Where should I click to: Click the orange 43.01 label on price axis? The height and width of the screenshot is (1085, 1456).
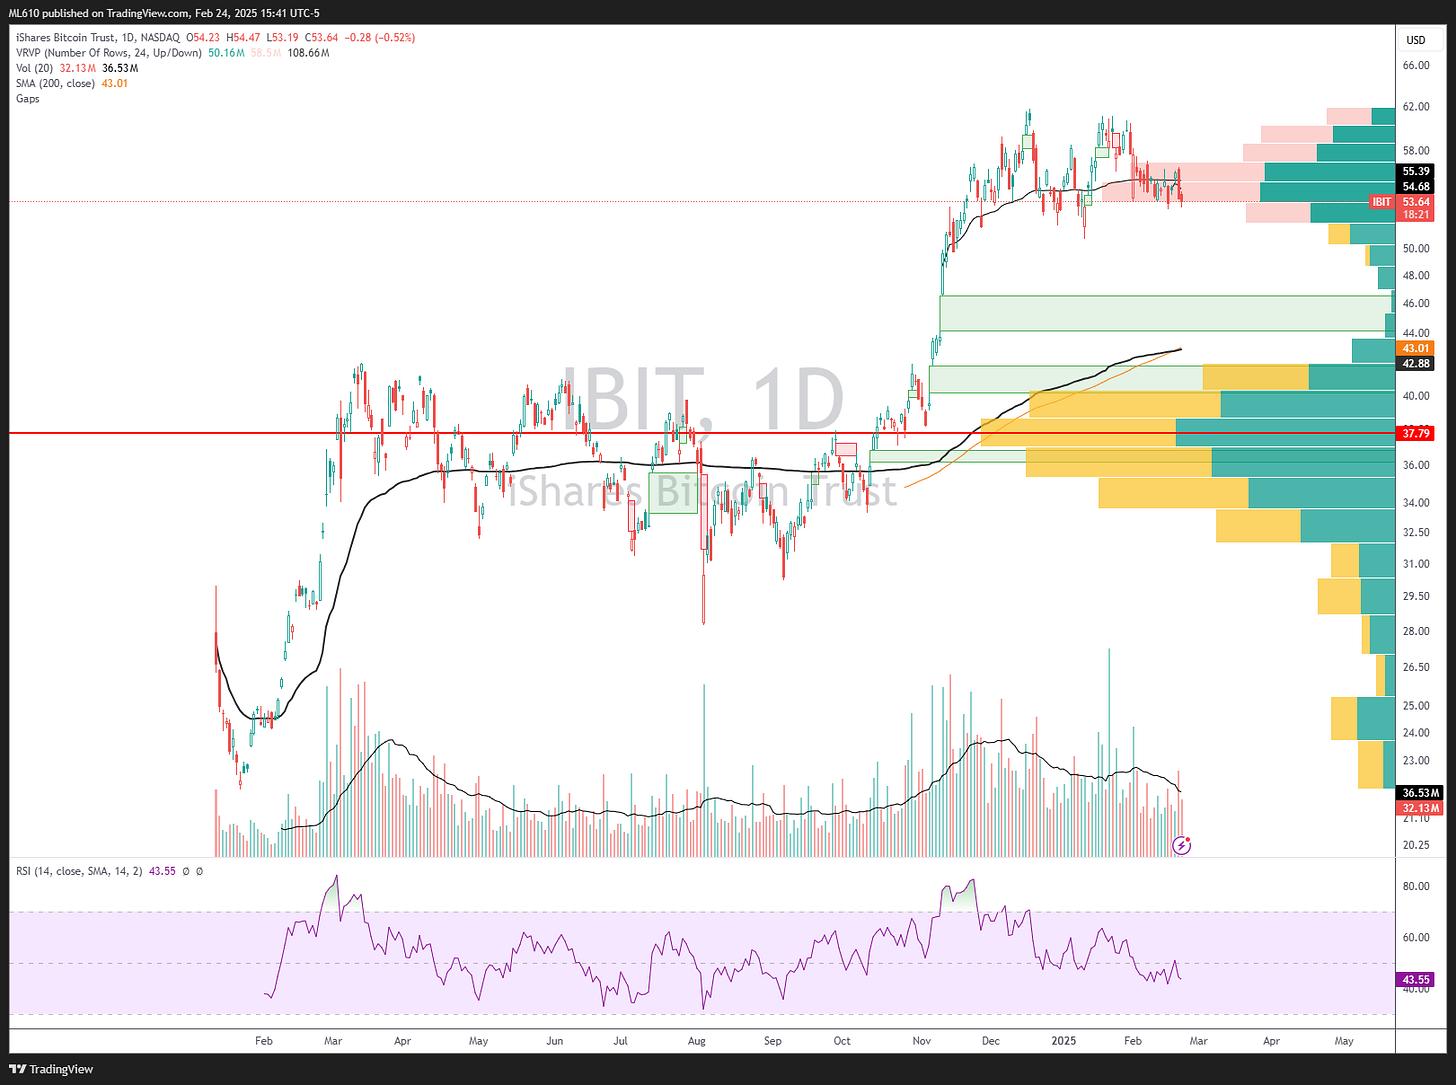coord(1415,348)
